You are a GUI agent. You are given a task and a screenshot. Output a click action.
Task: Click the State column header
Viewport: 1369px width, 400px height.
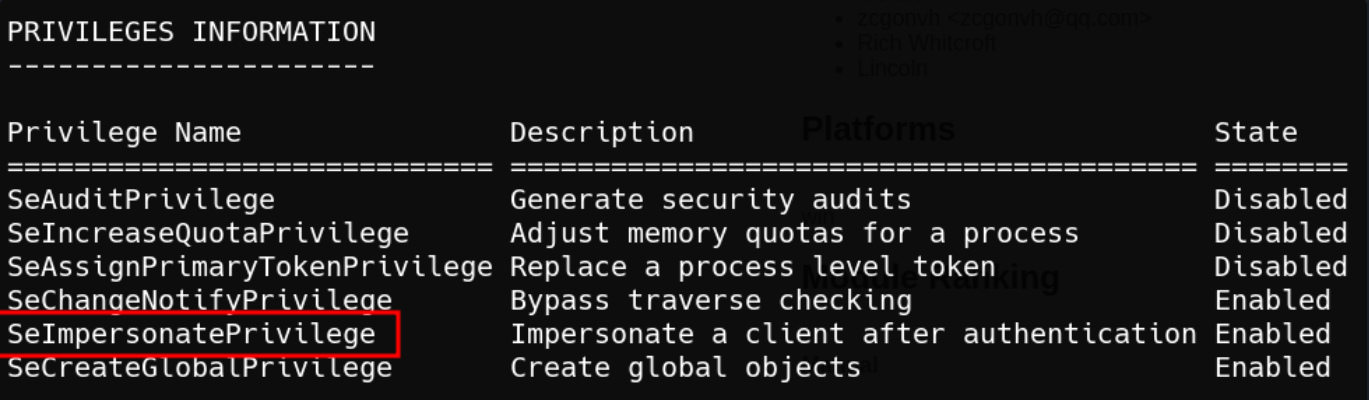pos(1255,132)
